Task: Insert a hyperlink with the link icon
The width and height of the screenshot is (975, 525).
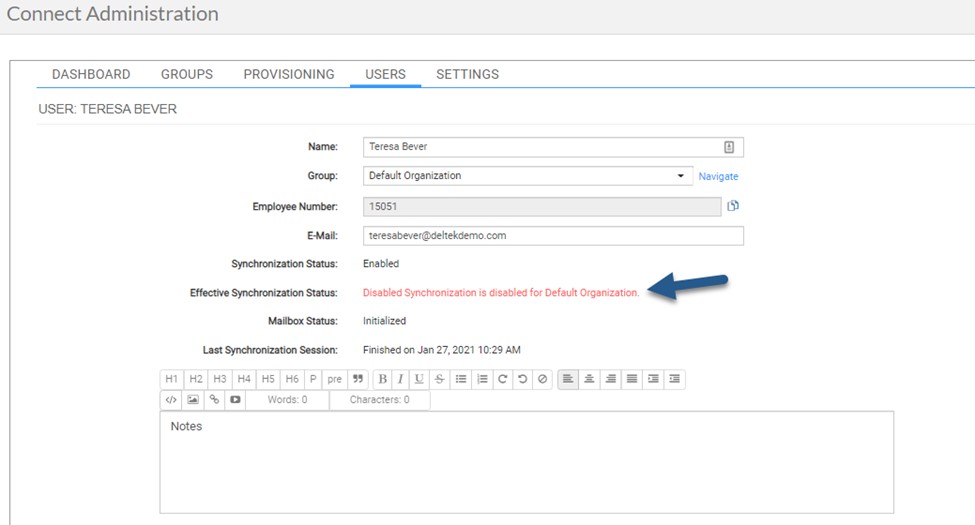Action: click(213, 400)
